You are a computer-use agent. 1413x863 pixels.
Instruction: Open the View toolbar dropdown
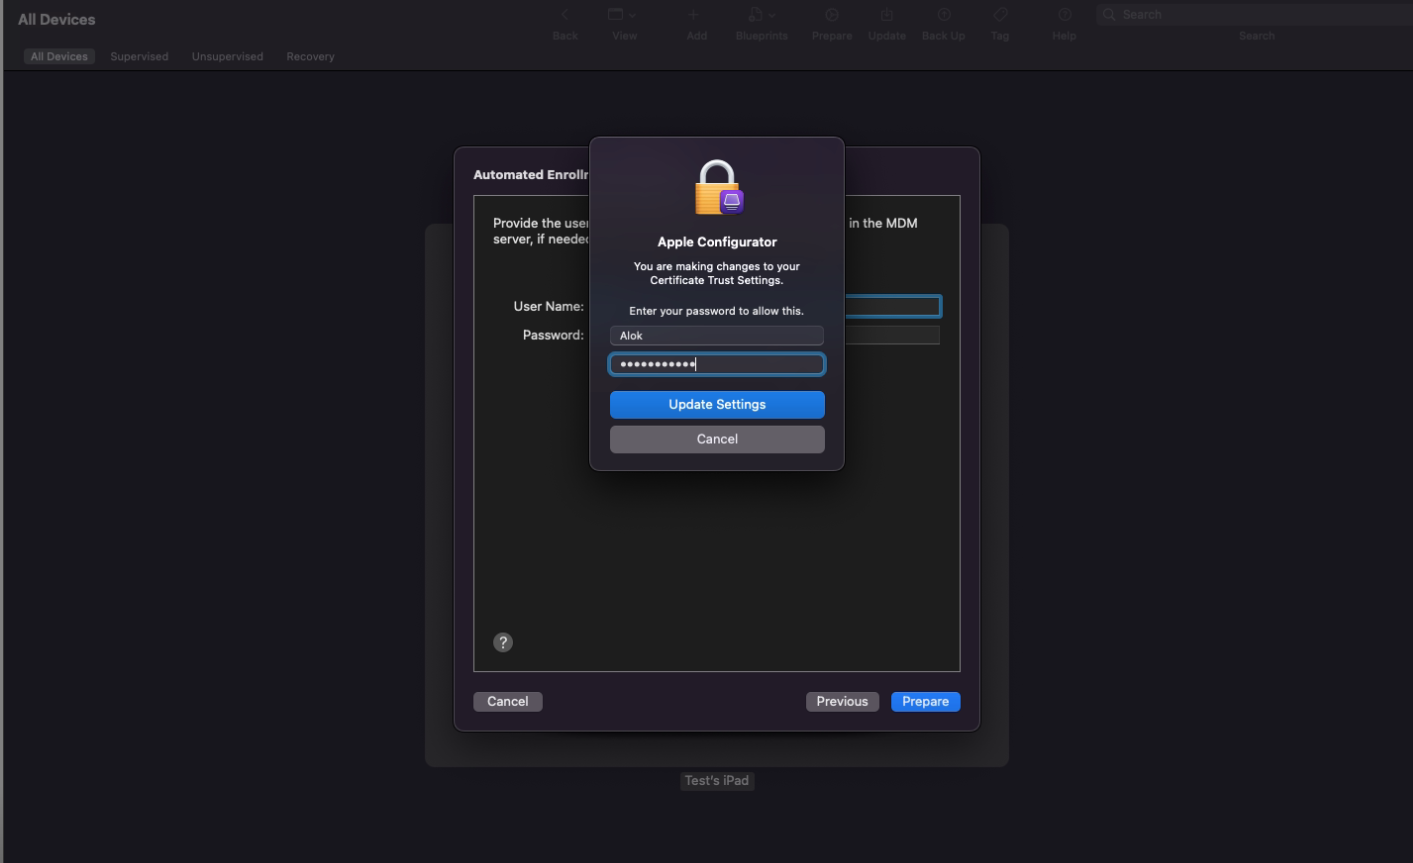pos(624,15)
